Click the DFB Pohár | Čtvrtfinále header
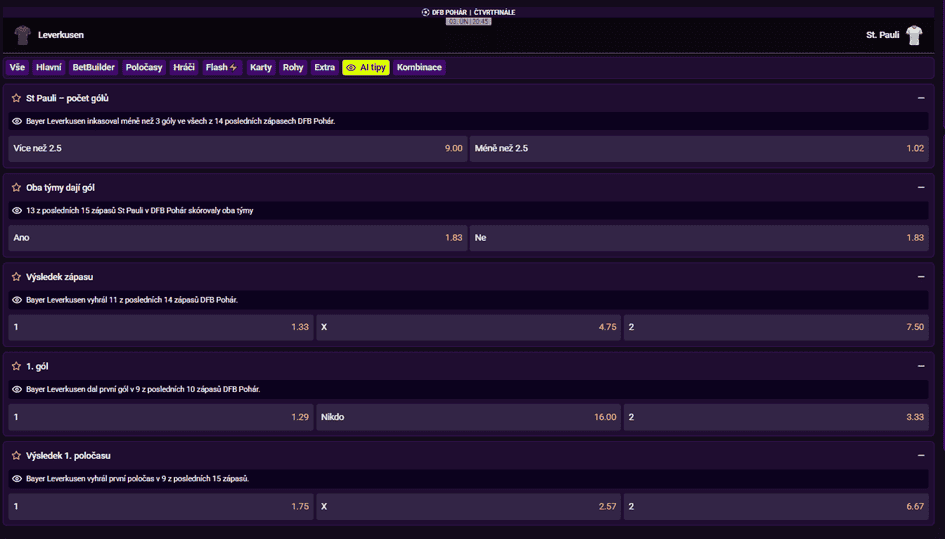This screenshot has height=539, width=945. (473, 12)
